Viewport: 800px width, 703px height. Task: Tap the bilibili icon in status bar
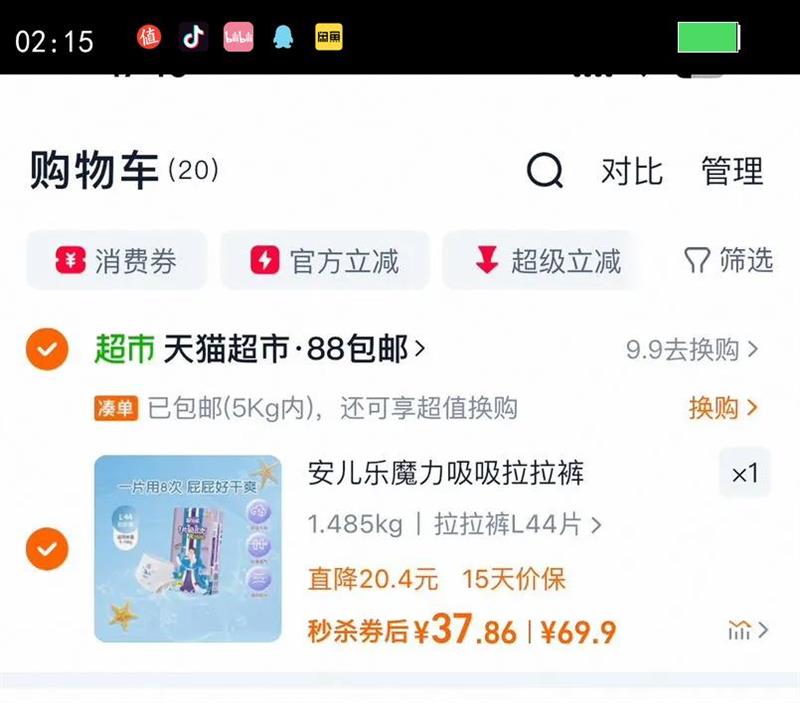(238, 37)
